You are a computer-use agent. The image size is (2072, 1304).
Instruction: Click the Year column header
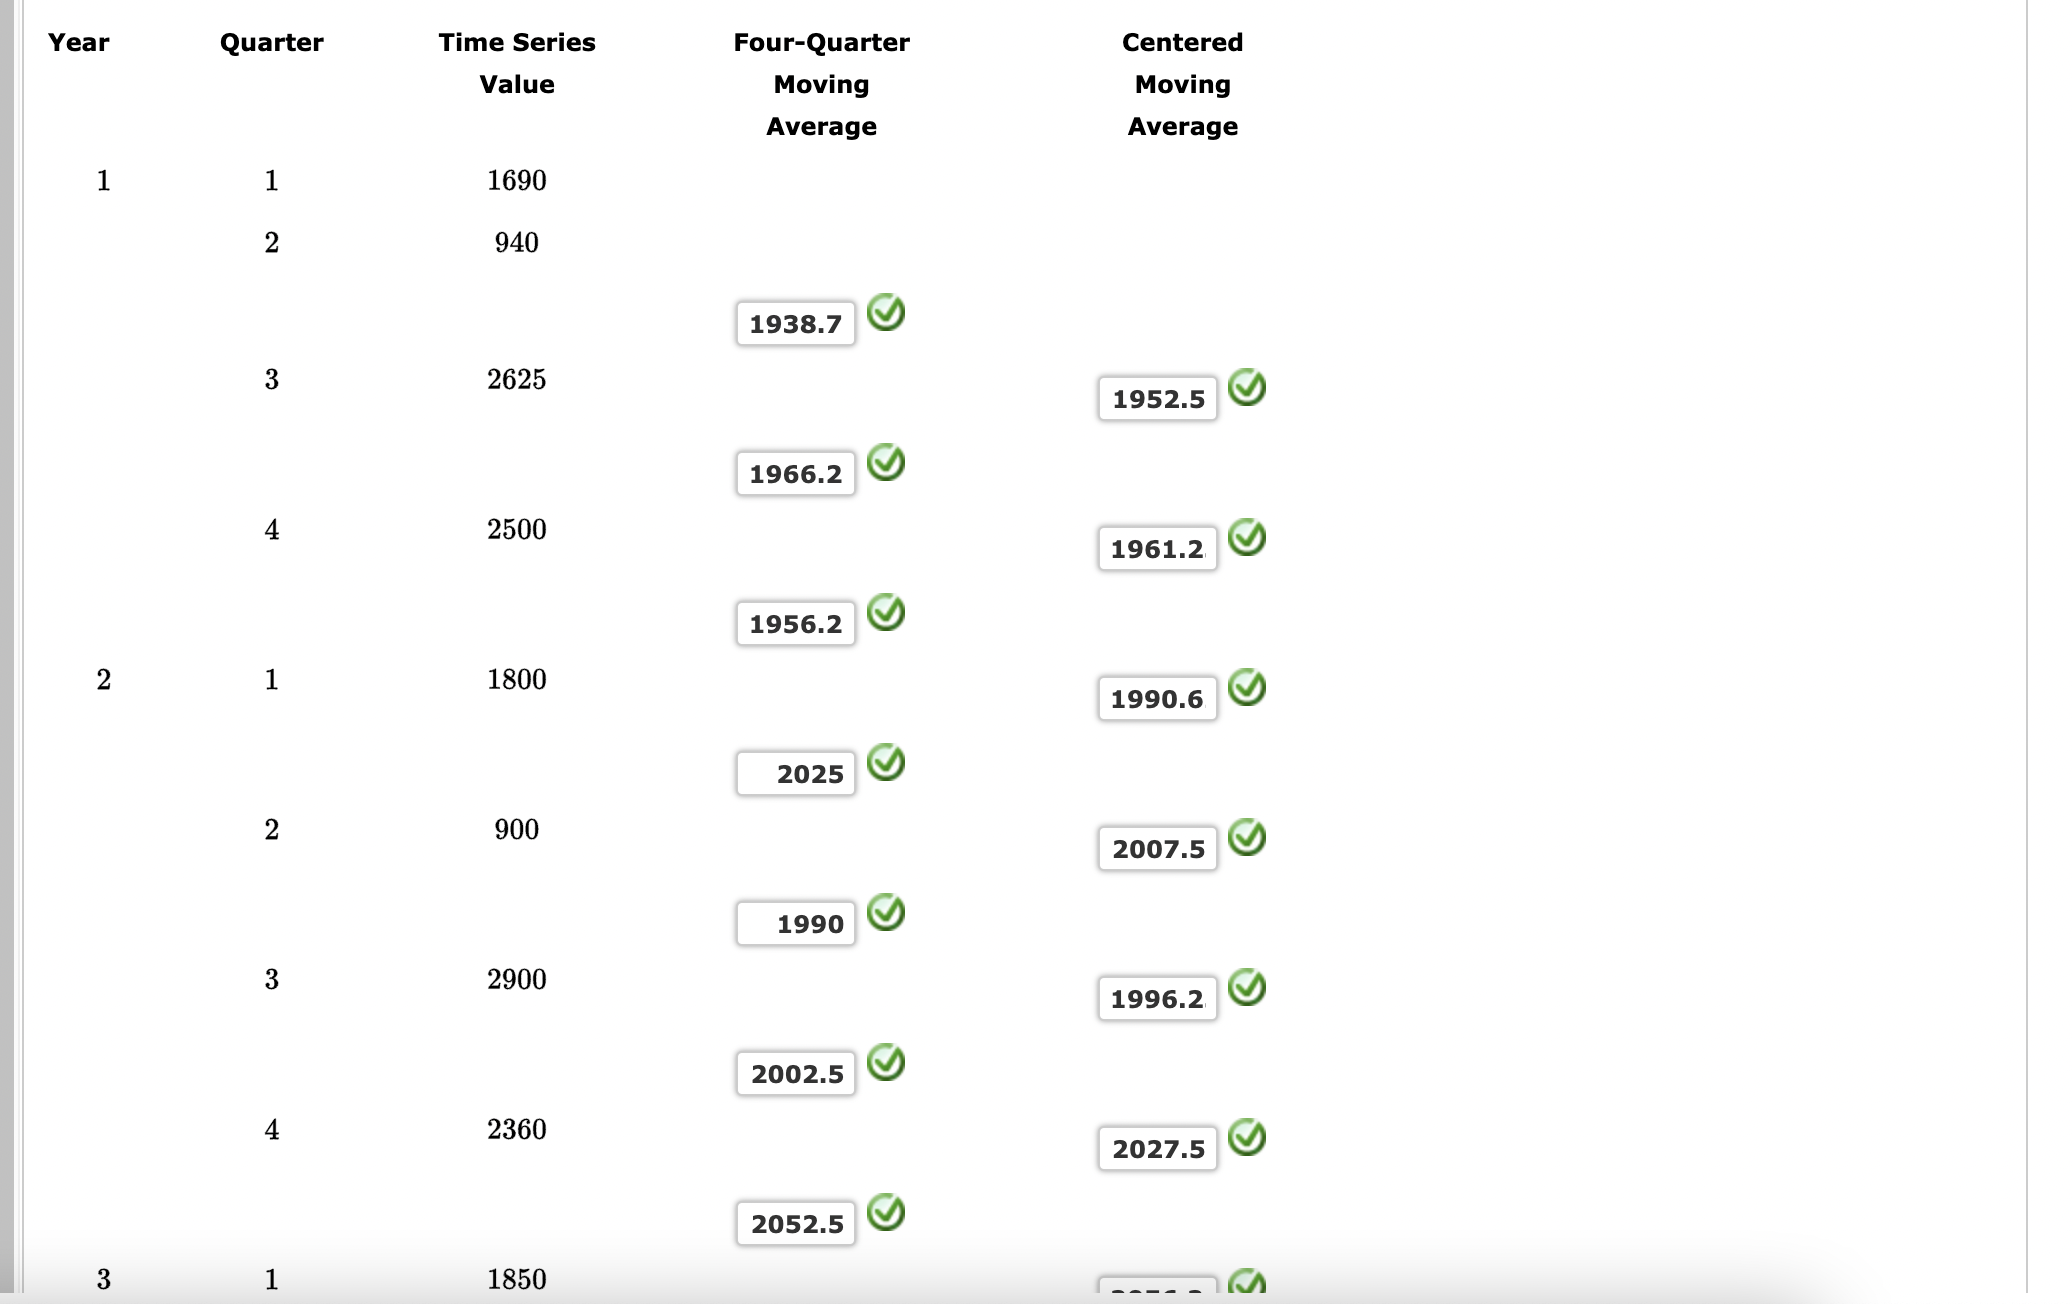pos(78,42)
